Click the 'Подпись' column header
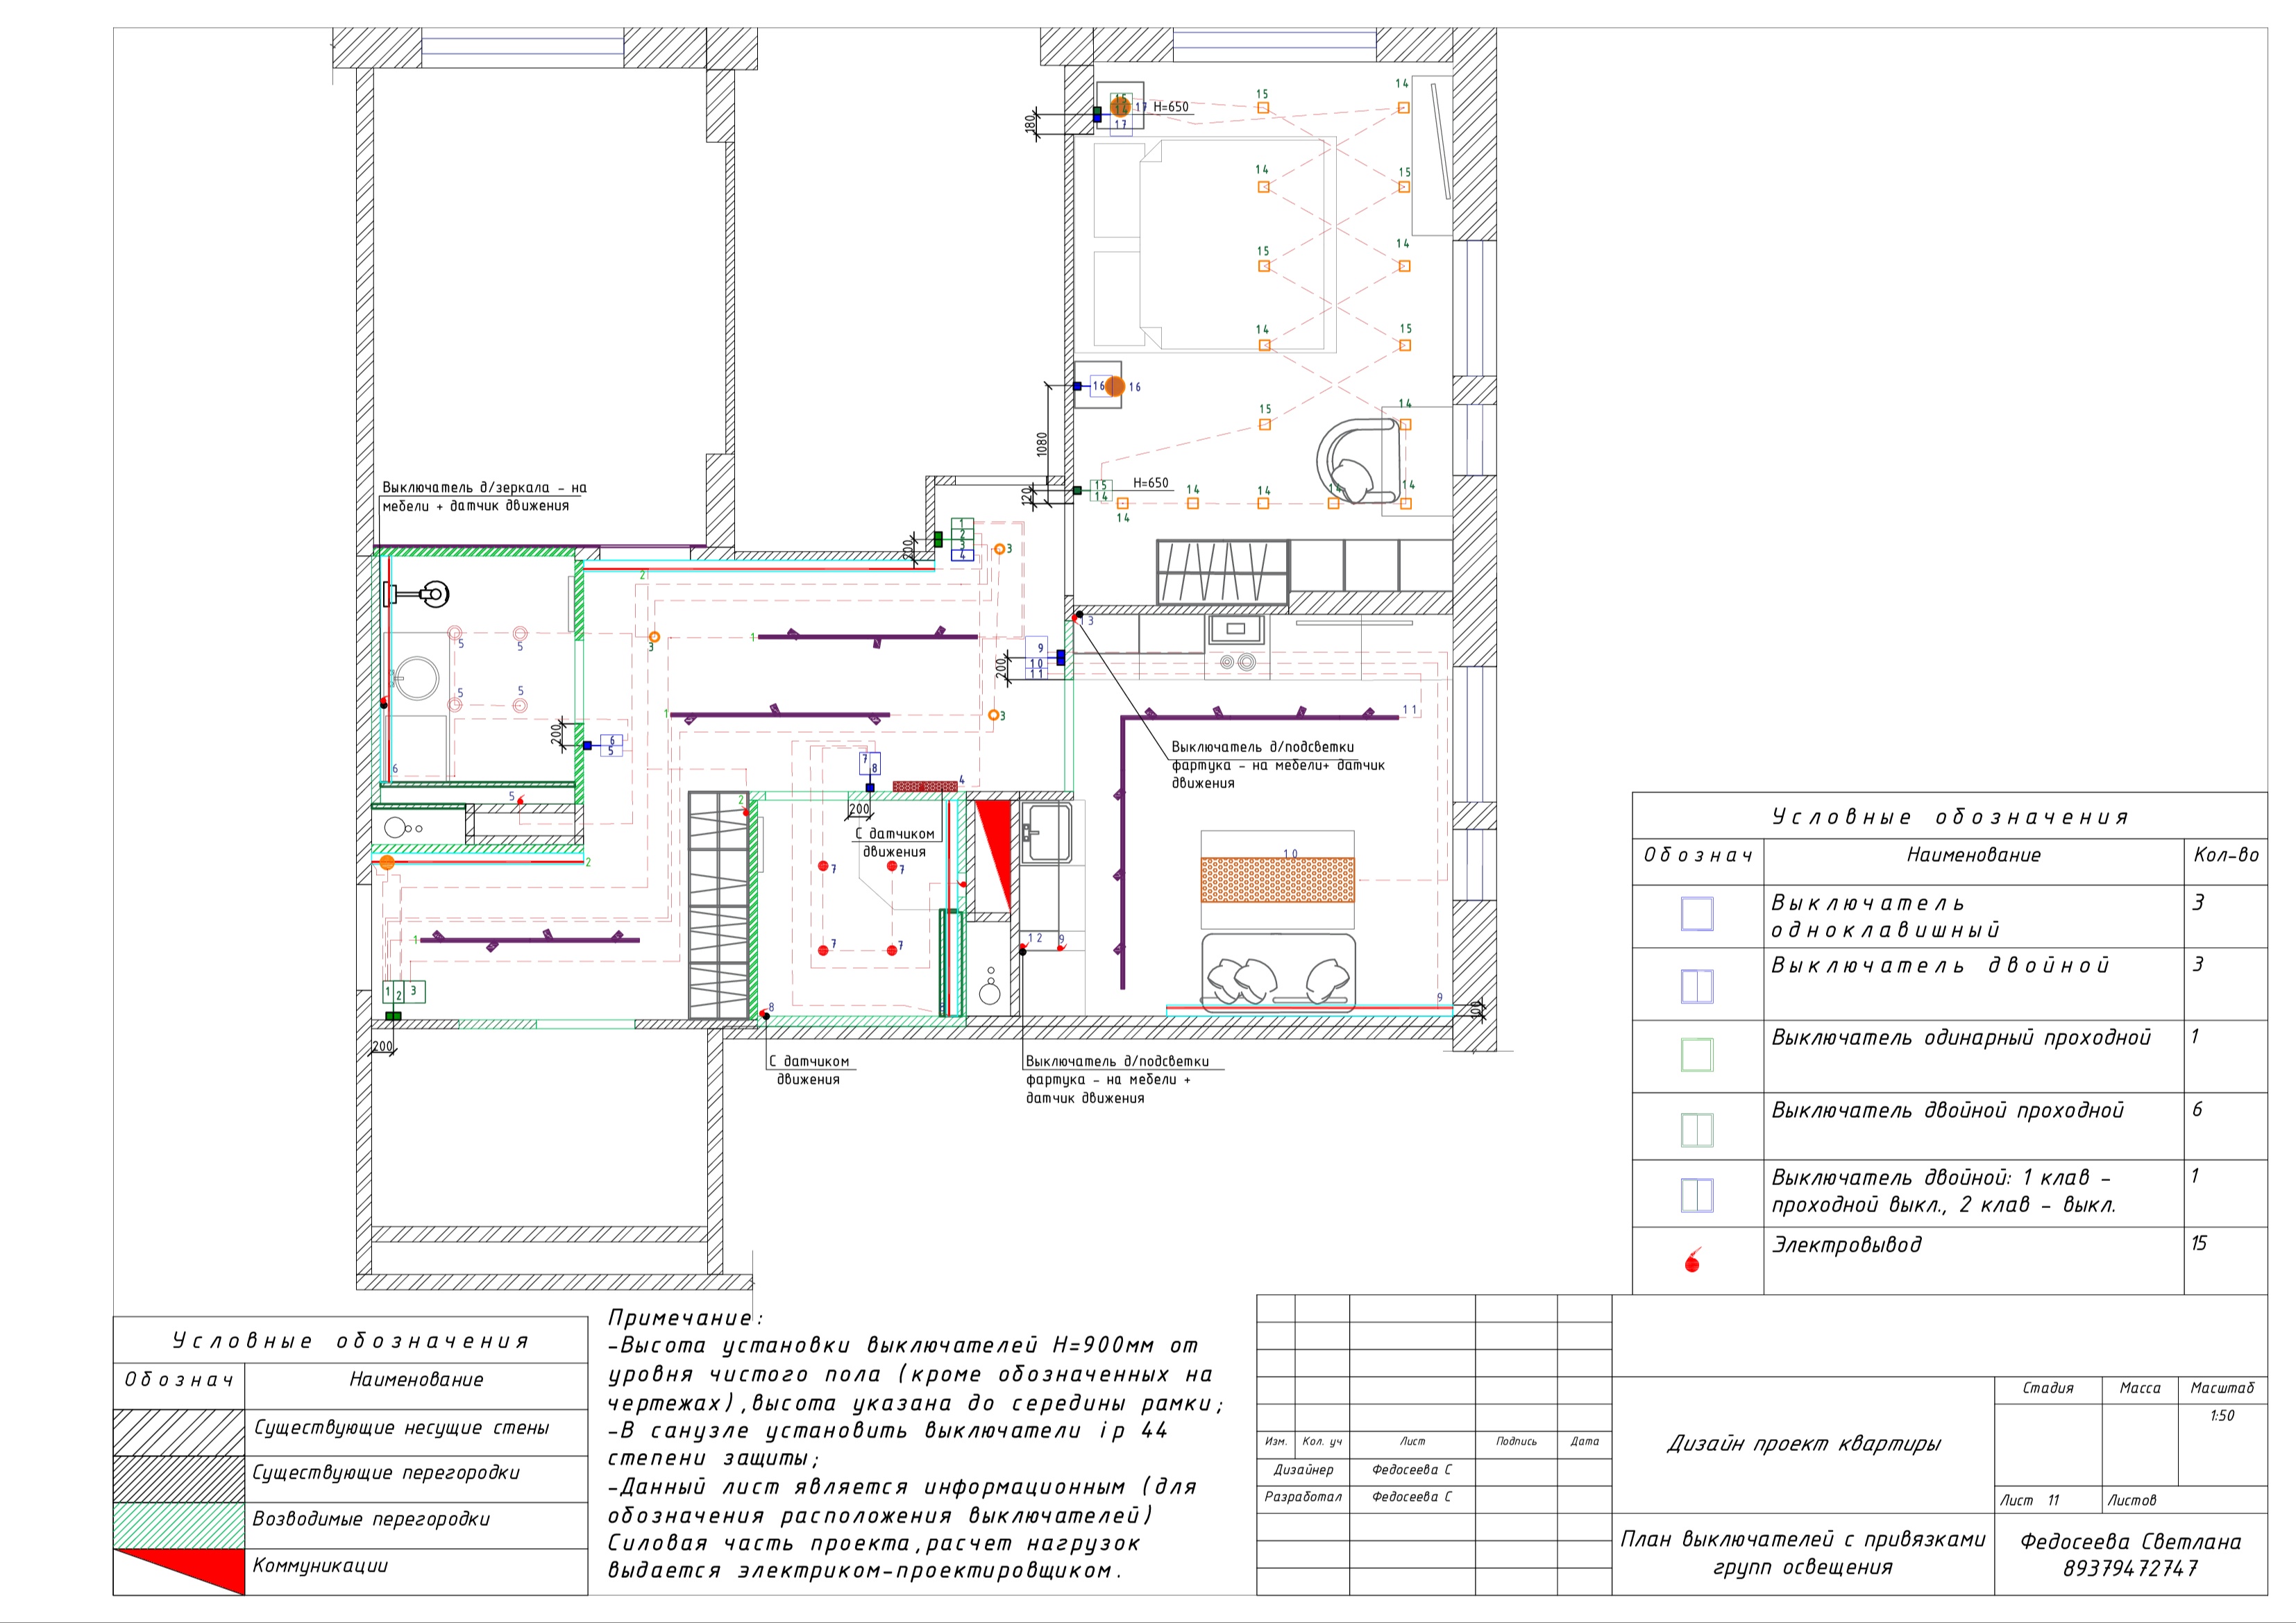 1516,1441
